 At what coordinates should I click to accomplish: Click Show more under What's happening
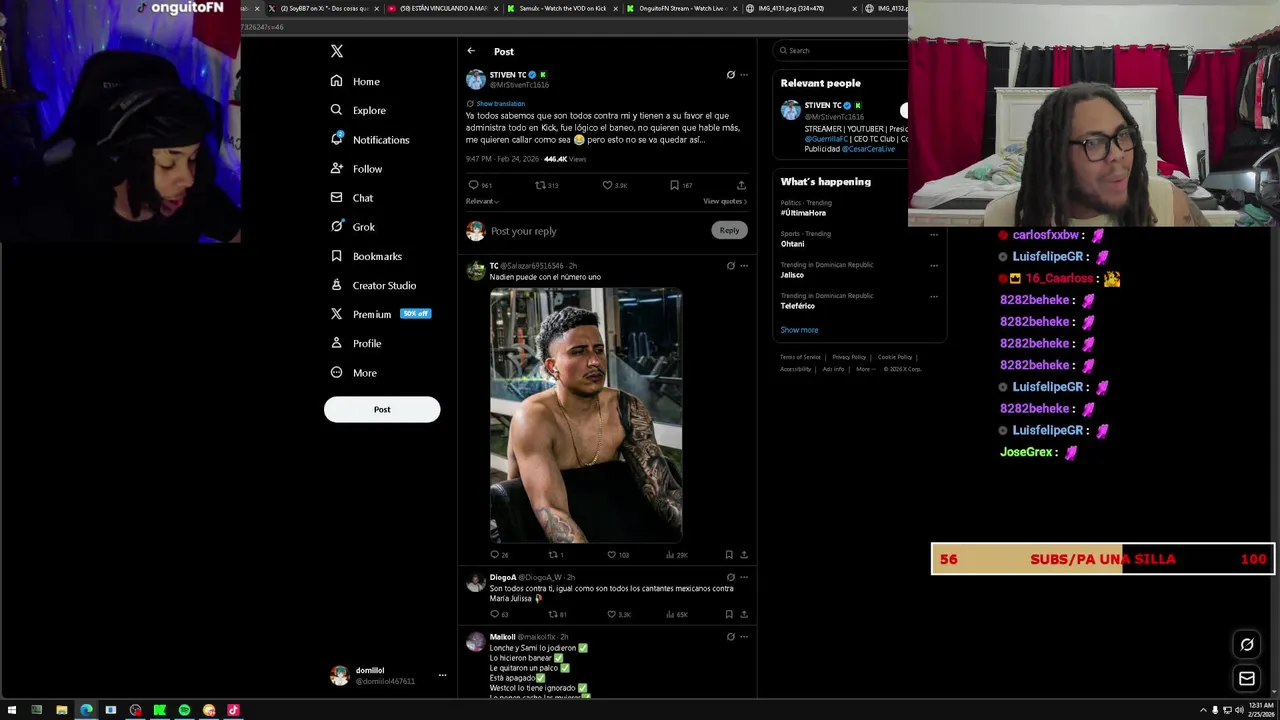799,330
